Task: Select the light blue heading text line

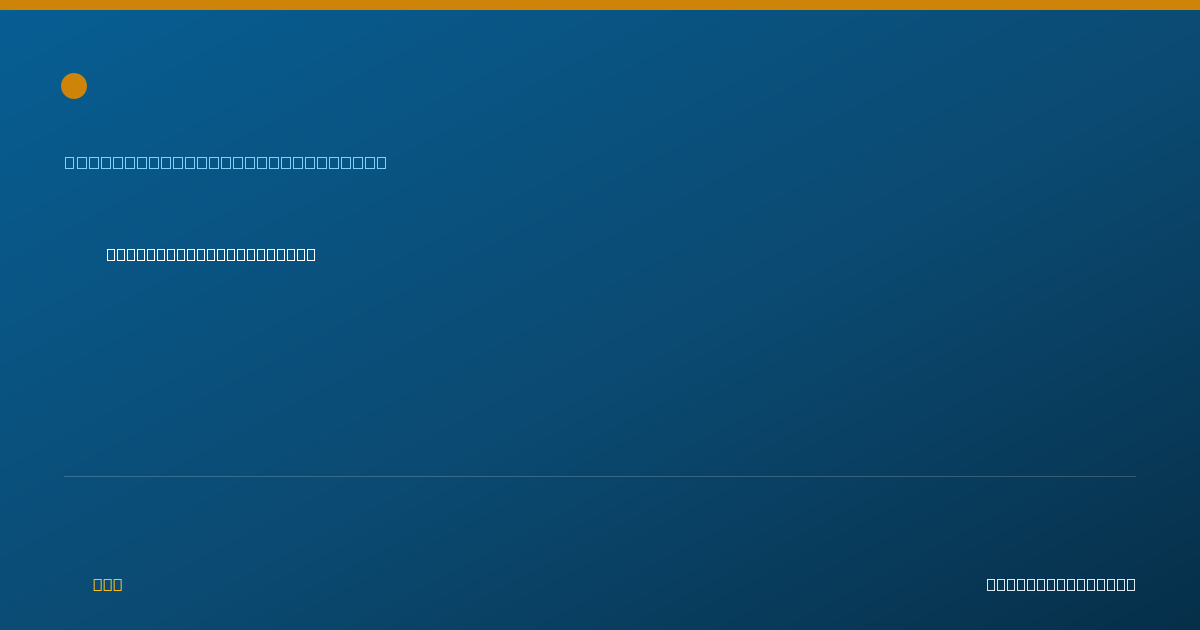Action: [x=226, y=162]
